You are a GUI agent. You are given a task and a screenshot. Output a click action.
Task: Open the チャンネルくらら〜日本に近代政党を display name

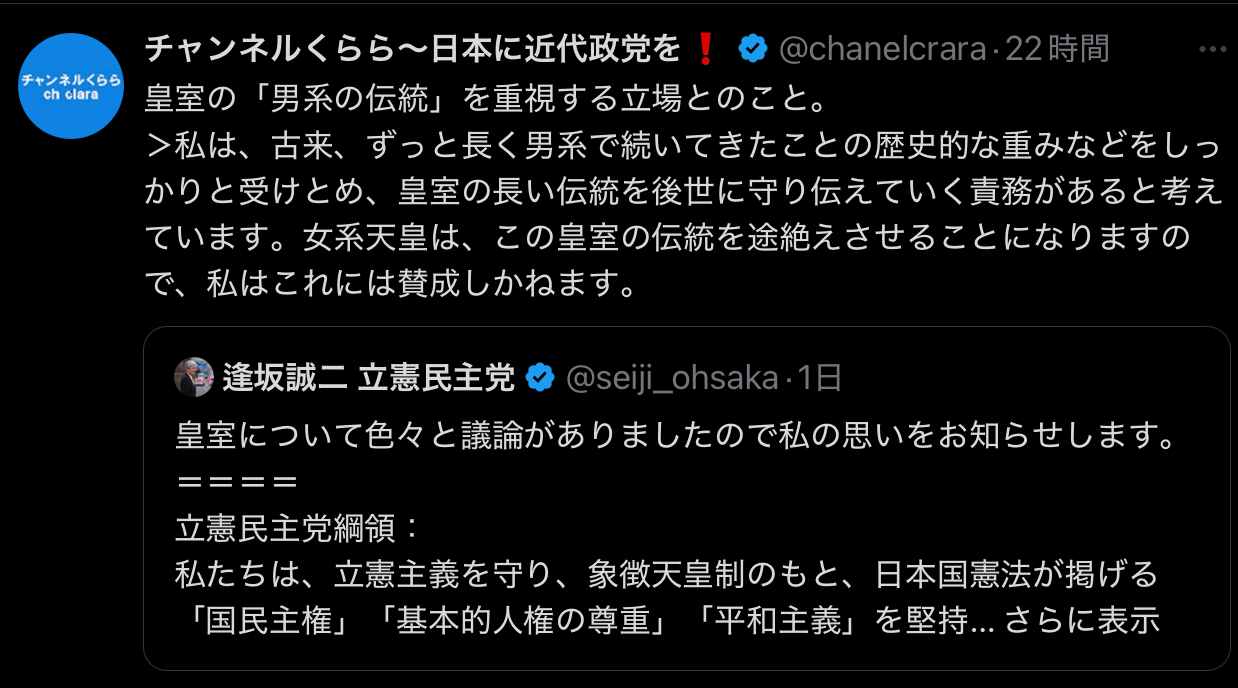[x=414, y=48]
